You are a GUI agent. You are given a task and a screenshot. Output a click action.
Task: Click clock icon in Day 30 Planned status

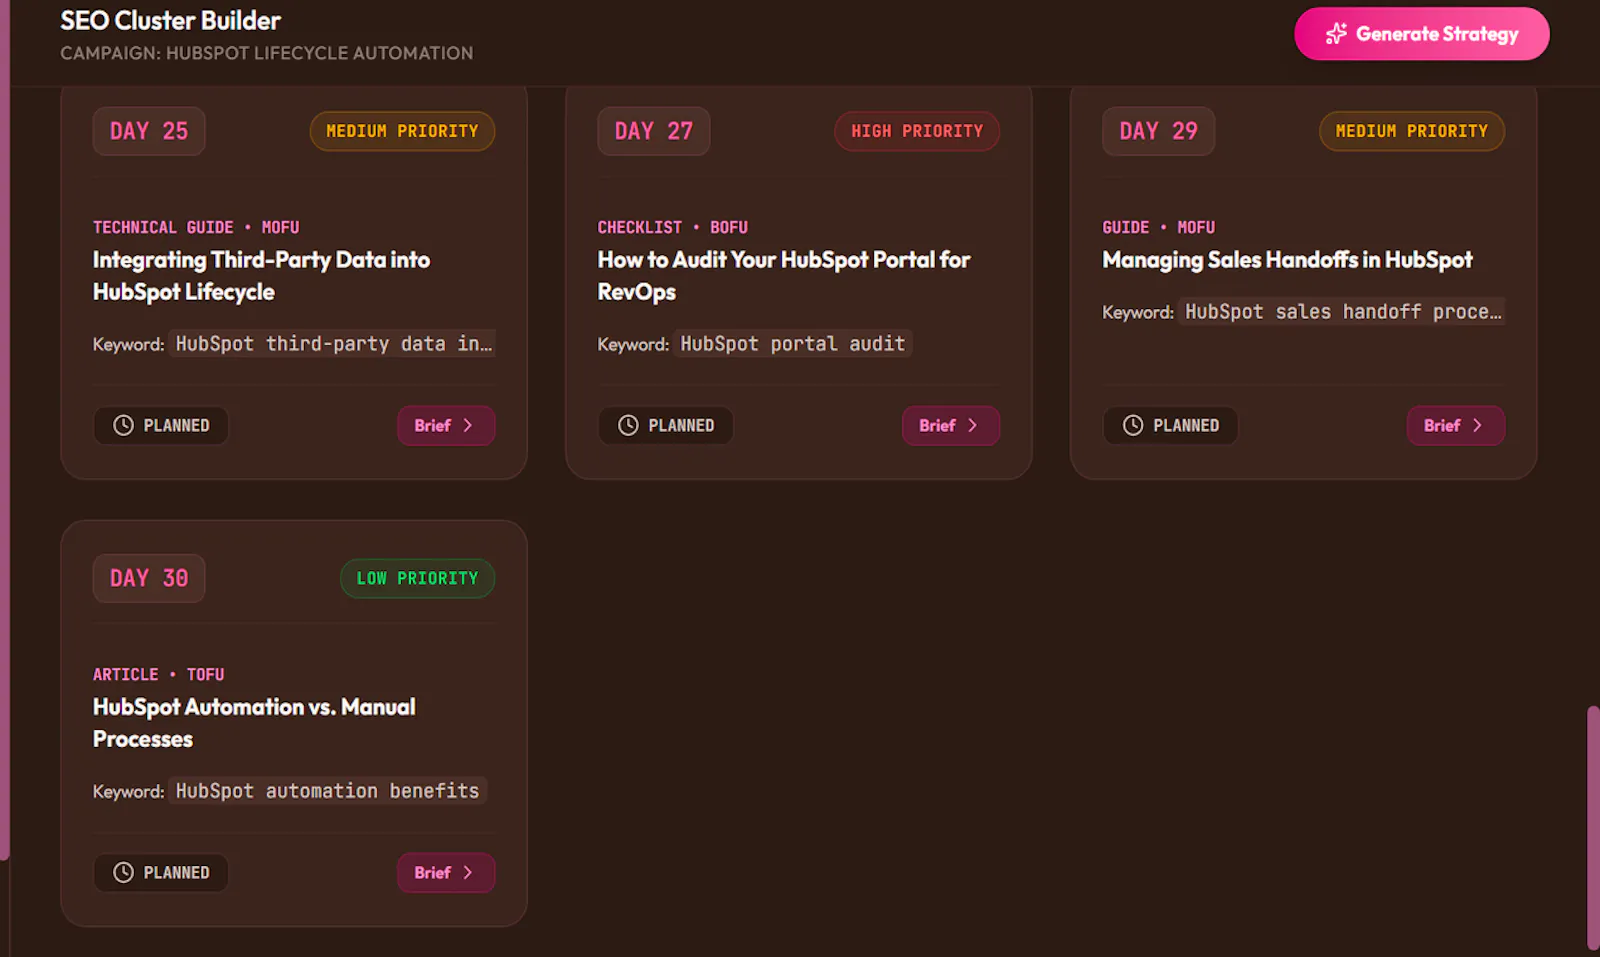point(123,872)
